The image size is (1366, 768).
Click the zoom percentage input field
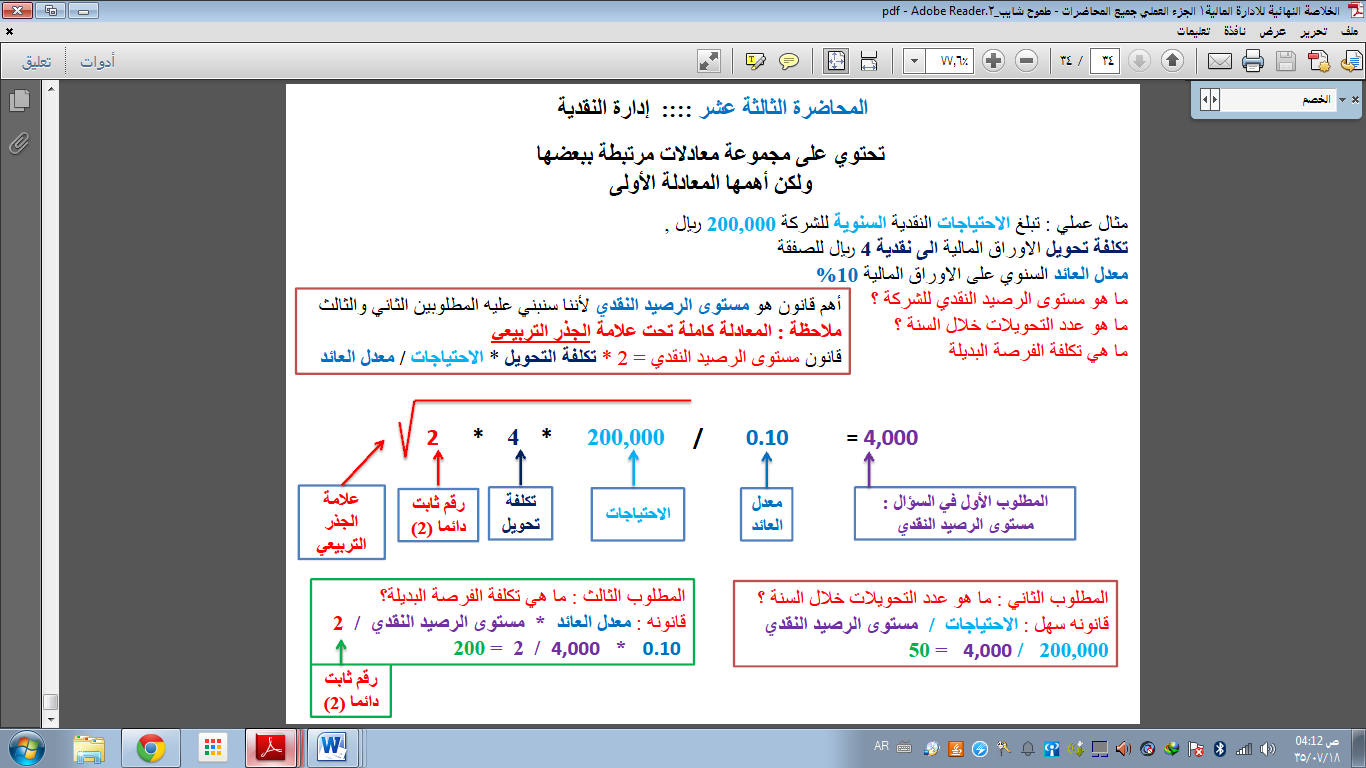click(x=950, y=61)
